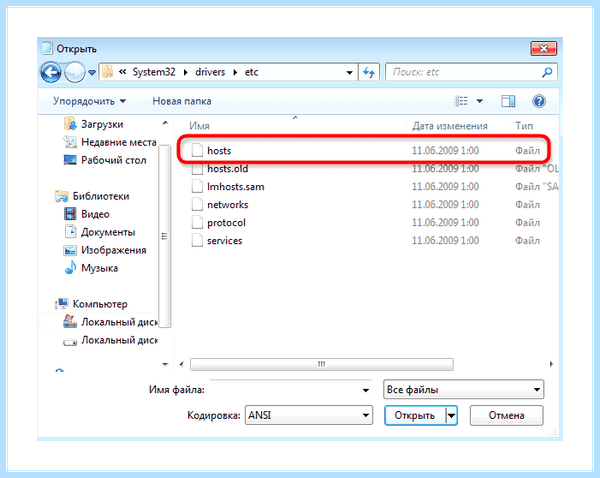Open the Музыка library
600x478 pixels.
99,268
